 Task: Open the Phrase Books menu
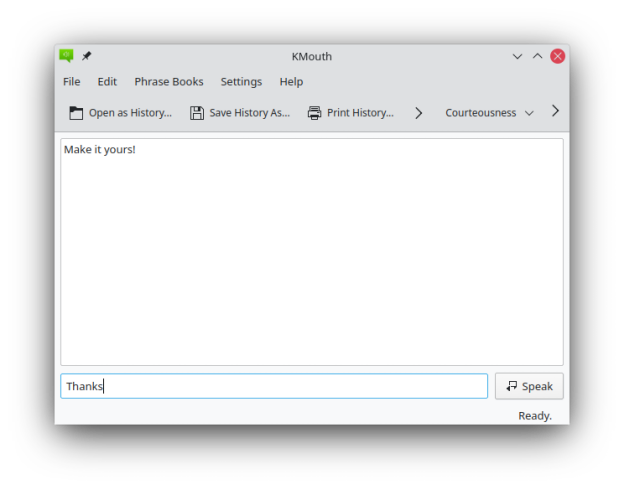tap(169, 82)
